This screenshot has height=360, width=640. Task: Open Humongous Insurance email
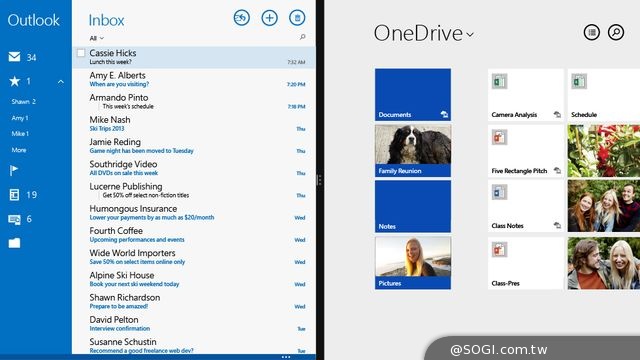coord(194,213)
